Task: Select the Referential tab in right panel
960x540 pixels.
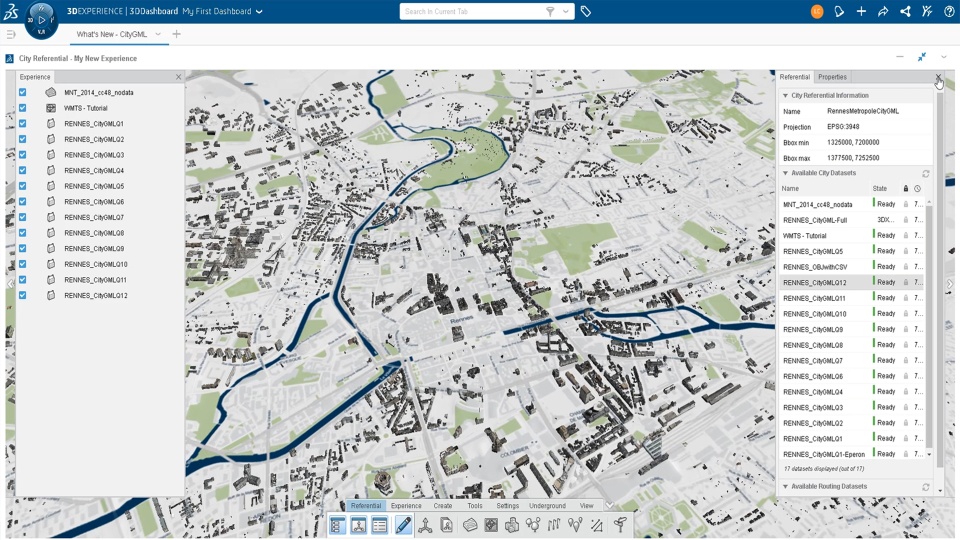Action: click(x=795, y=77)
